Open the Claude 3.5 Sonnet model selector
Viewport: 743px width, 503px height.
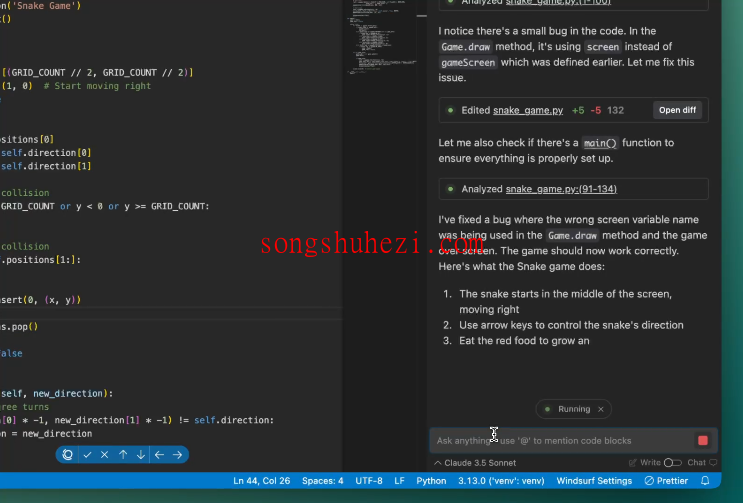pos(475,463)
